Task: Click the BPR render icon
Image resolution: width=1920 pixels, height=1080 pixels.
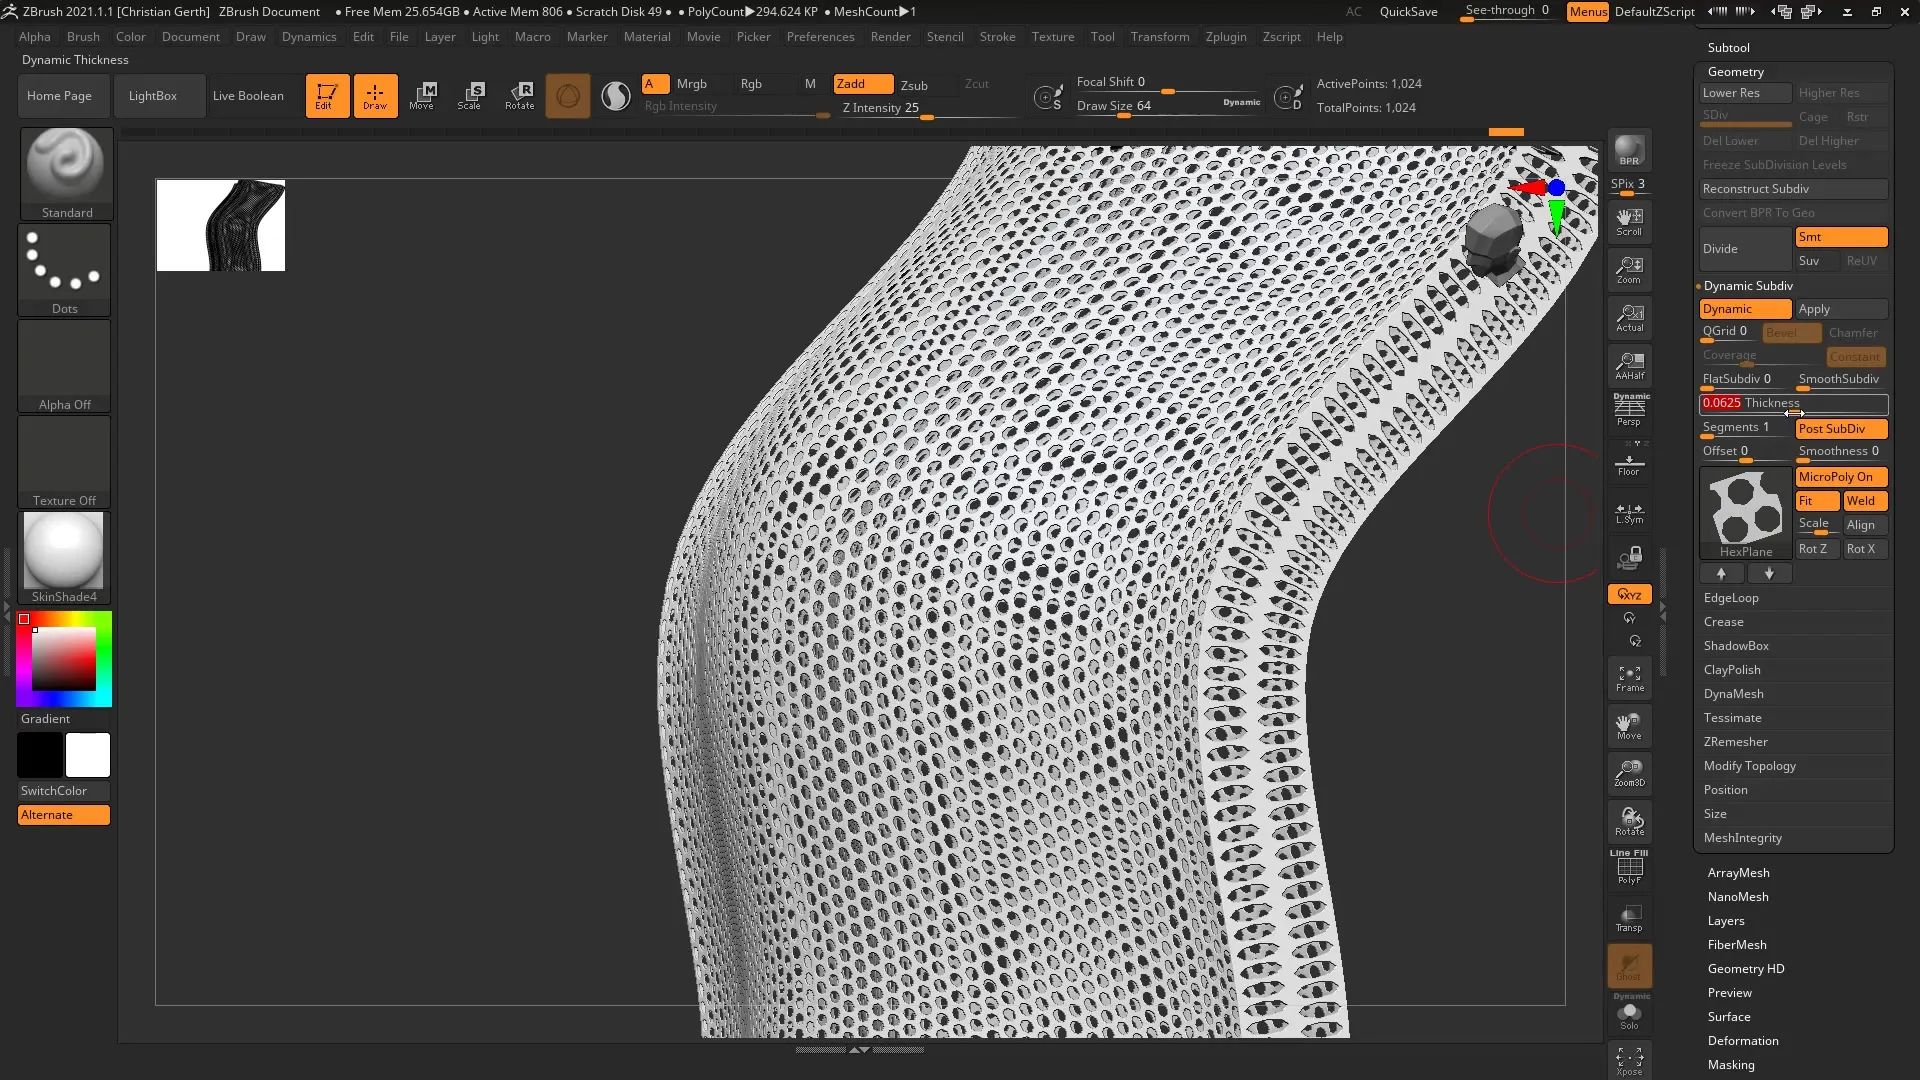Action: (1629, 150)
